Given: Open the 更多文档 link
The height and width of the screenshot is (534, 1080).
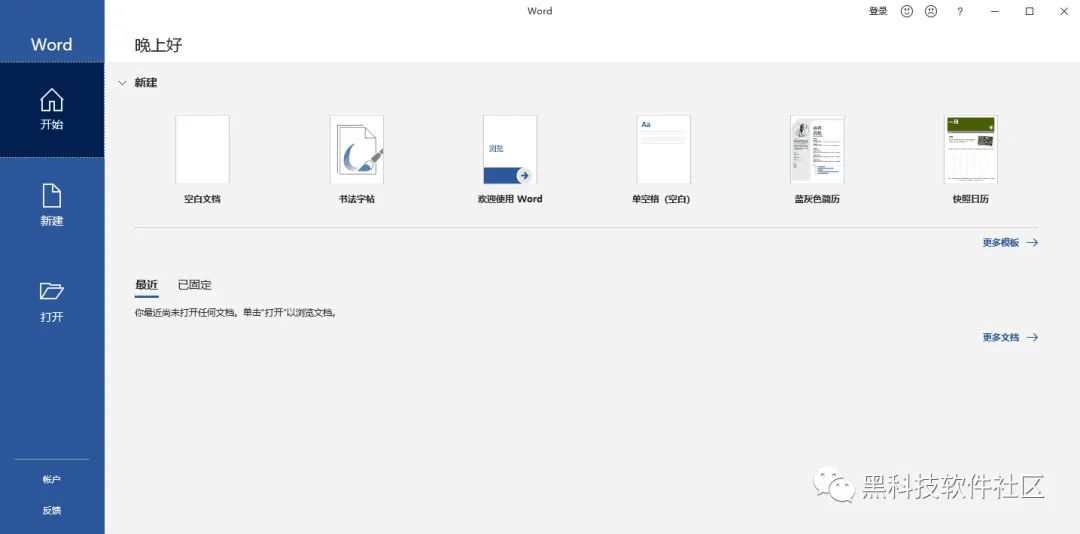Looking at the screenshot, I should (1010, 338).
